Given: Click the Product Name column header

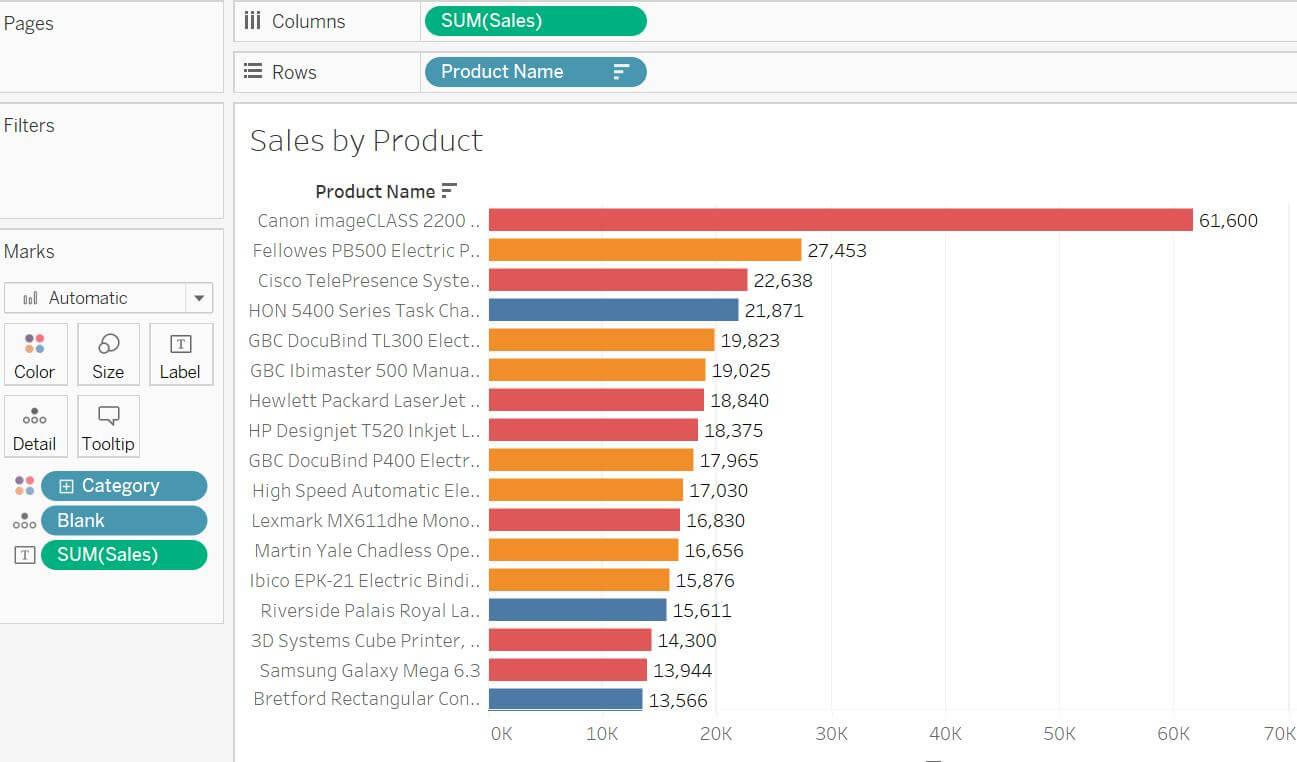Looking at the screenshot, I should pos(375,192).
